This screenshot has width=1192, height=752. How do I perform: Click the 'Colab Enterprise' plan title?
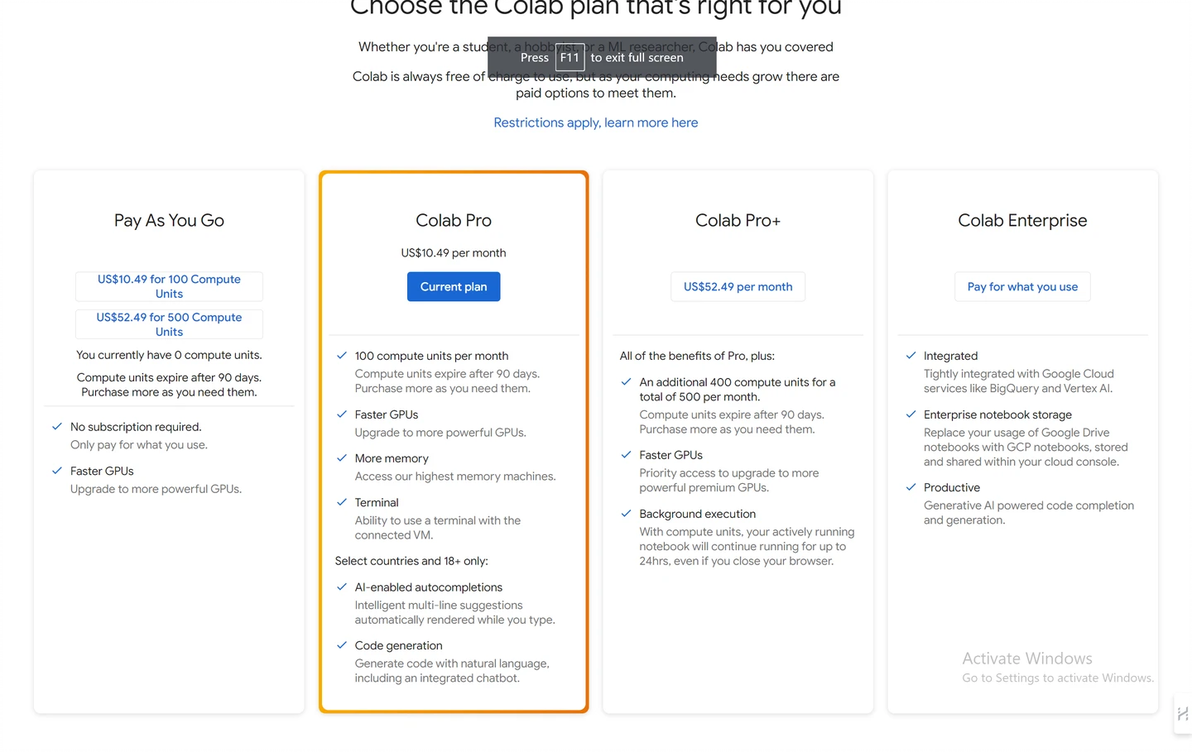[x=1022, y=220]
